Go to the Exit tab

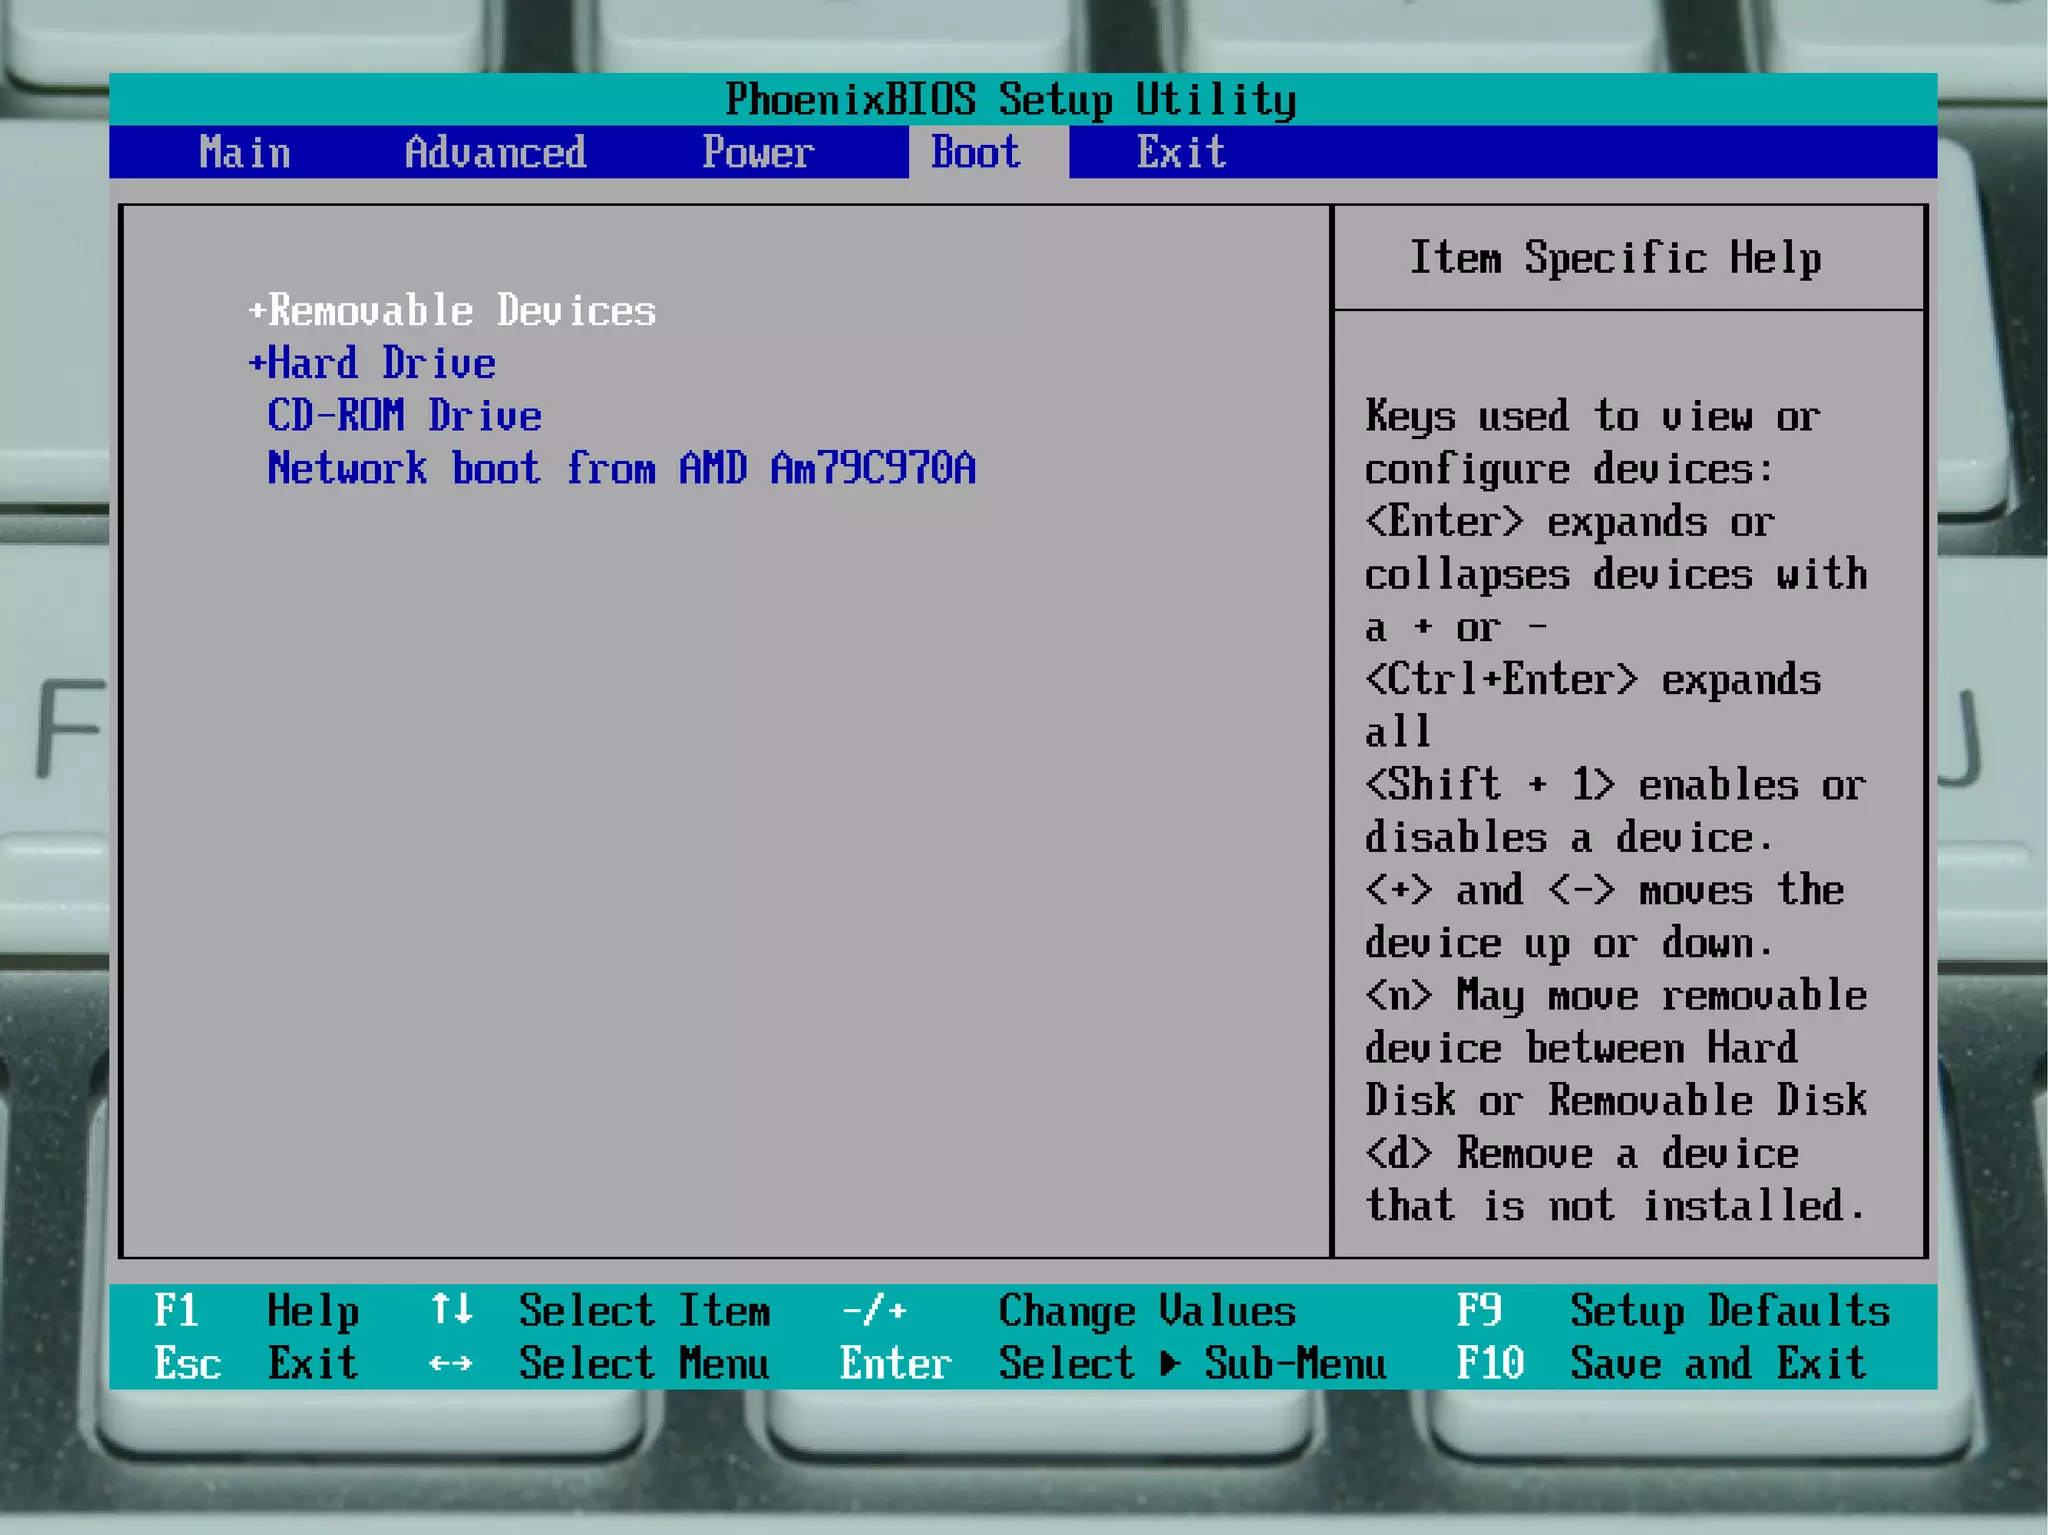(x=1181, y=153)
